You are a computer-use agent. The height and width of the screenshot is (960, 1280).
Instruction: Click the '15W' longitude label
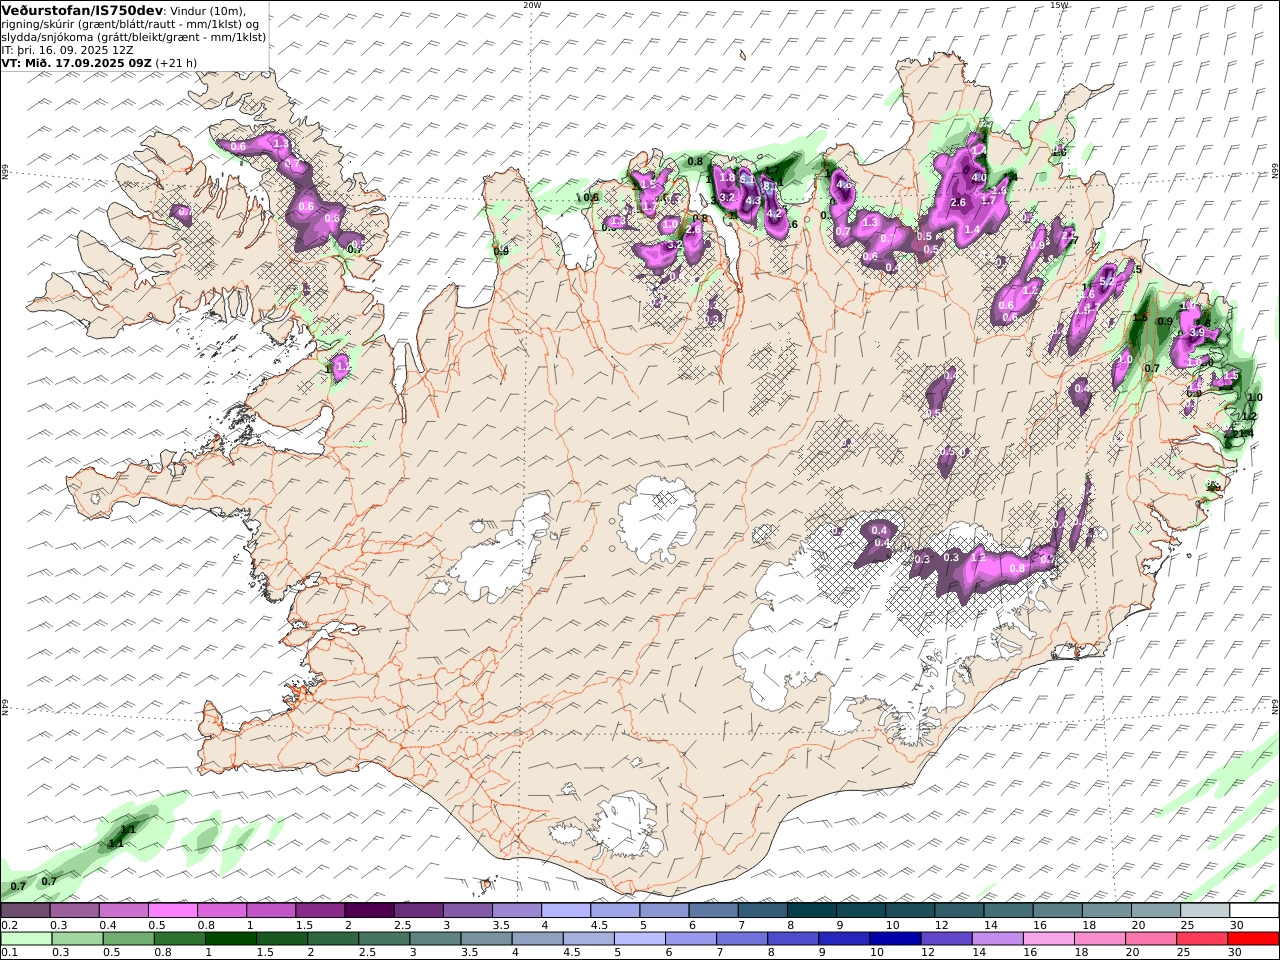[x=1059, y=5]
